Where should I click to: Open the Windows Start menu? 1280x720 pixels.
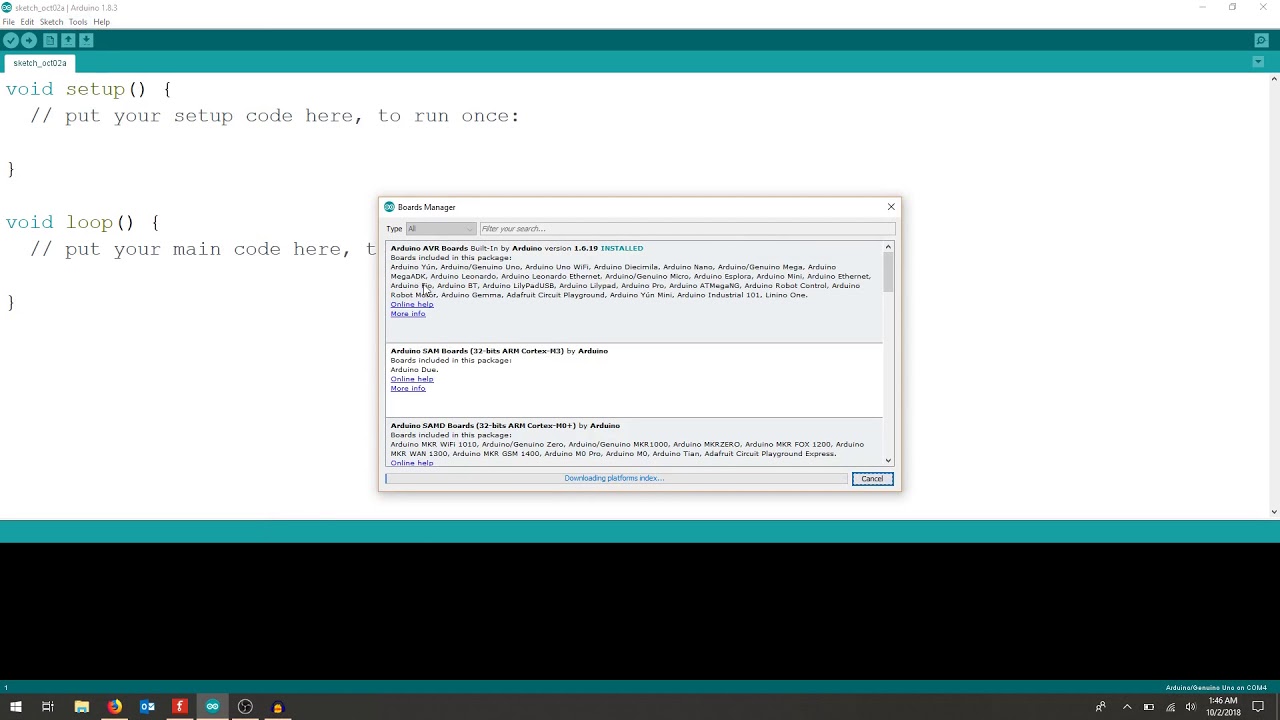[15, 707]
